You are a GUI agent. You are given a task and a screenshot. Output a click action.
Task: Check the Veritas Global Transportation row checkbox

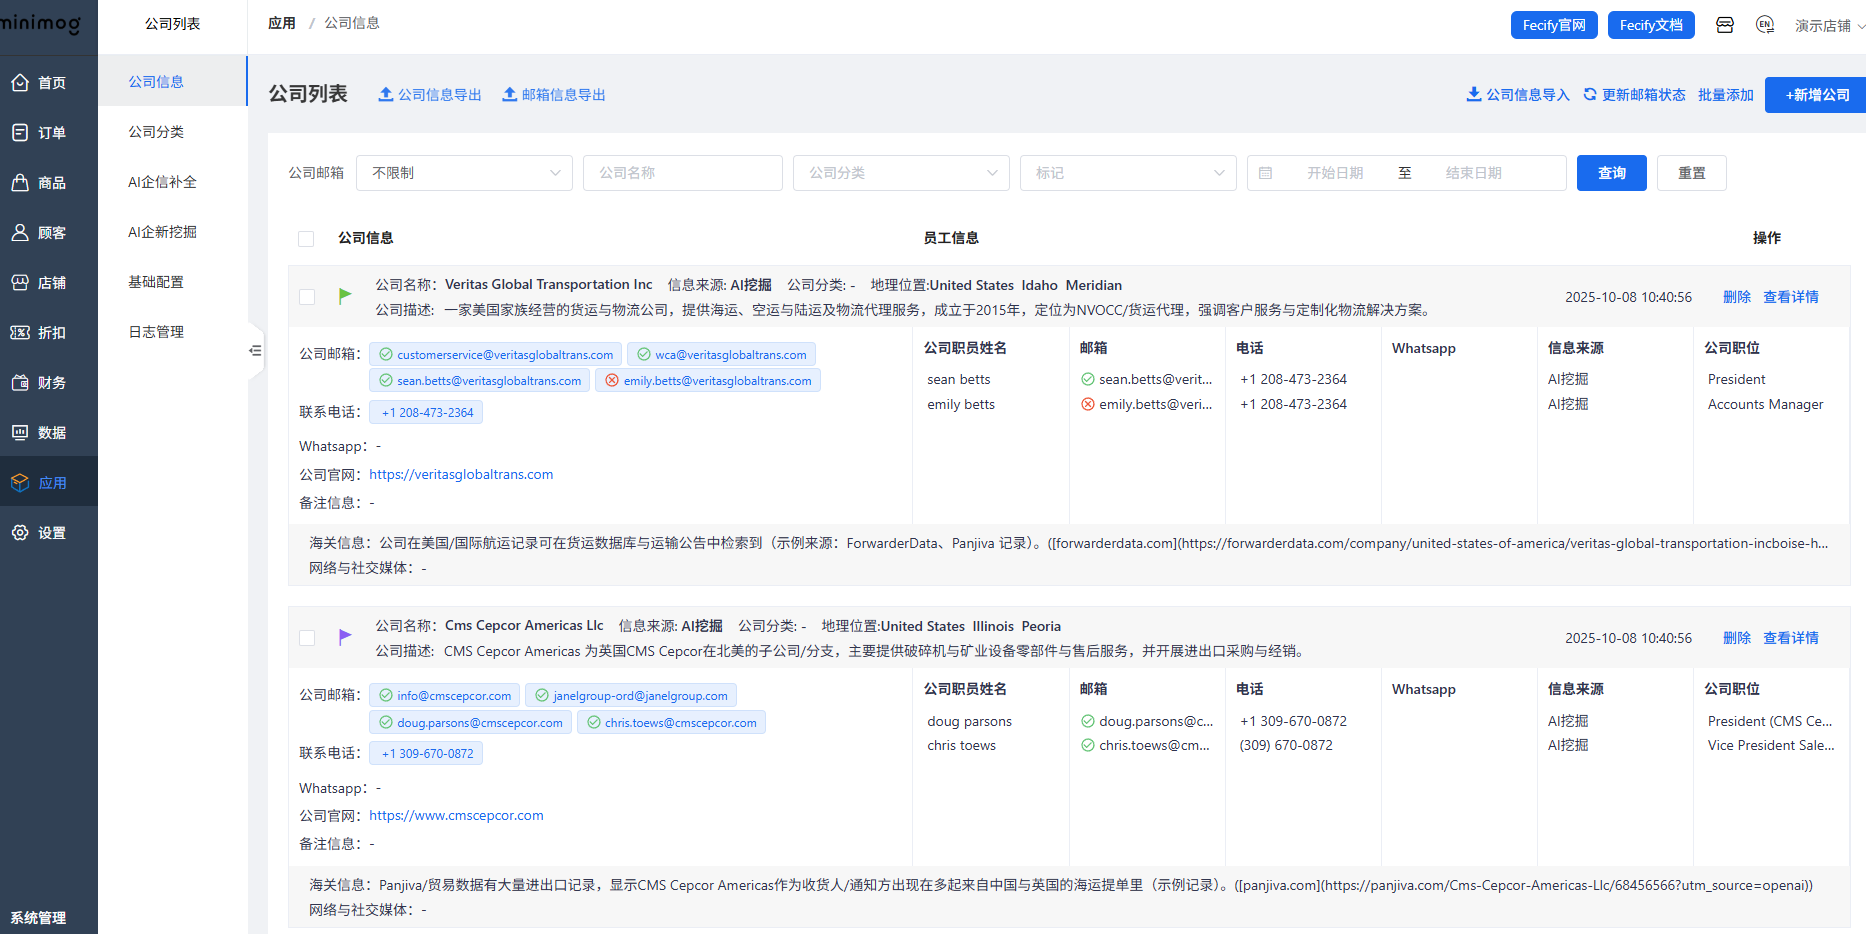pos(307,297)
